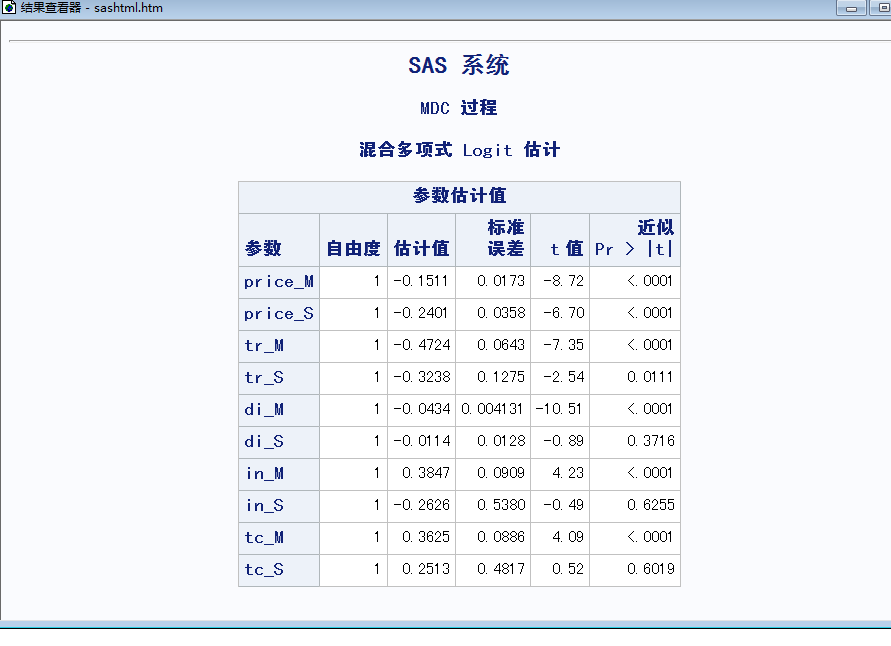
Task: Select the di_M row label
Action: pos(264,409)
